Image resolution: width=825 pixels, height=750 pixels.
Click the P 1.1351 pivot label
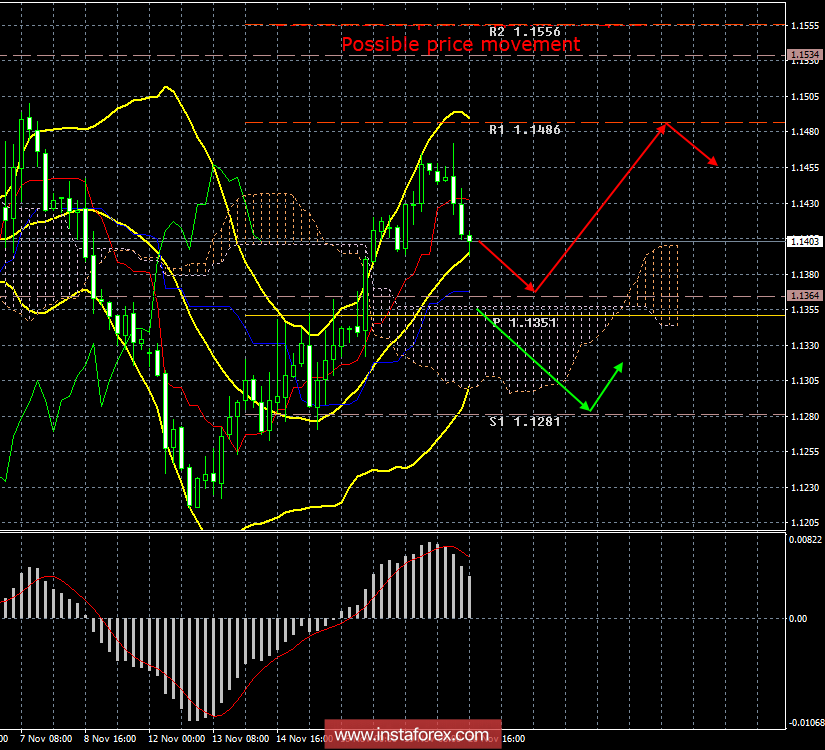pos(525,322)
